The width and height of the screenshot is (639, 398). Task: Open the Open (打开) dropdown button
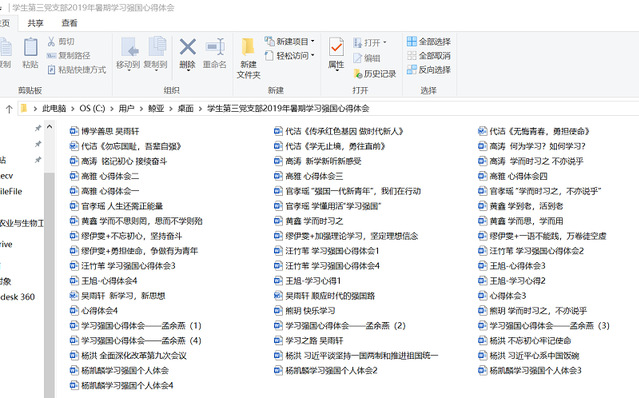385,42
